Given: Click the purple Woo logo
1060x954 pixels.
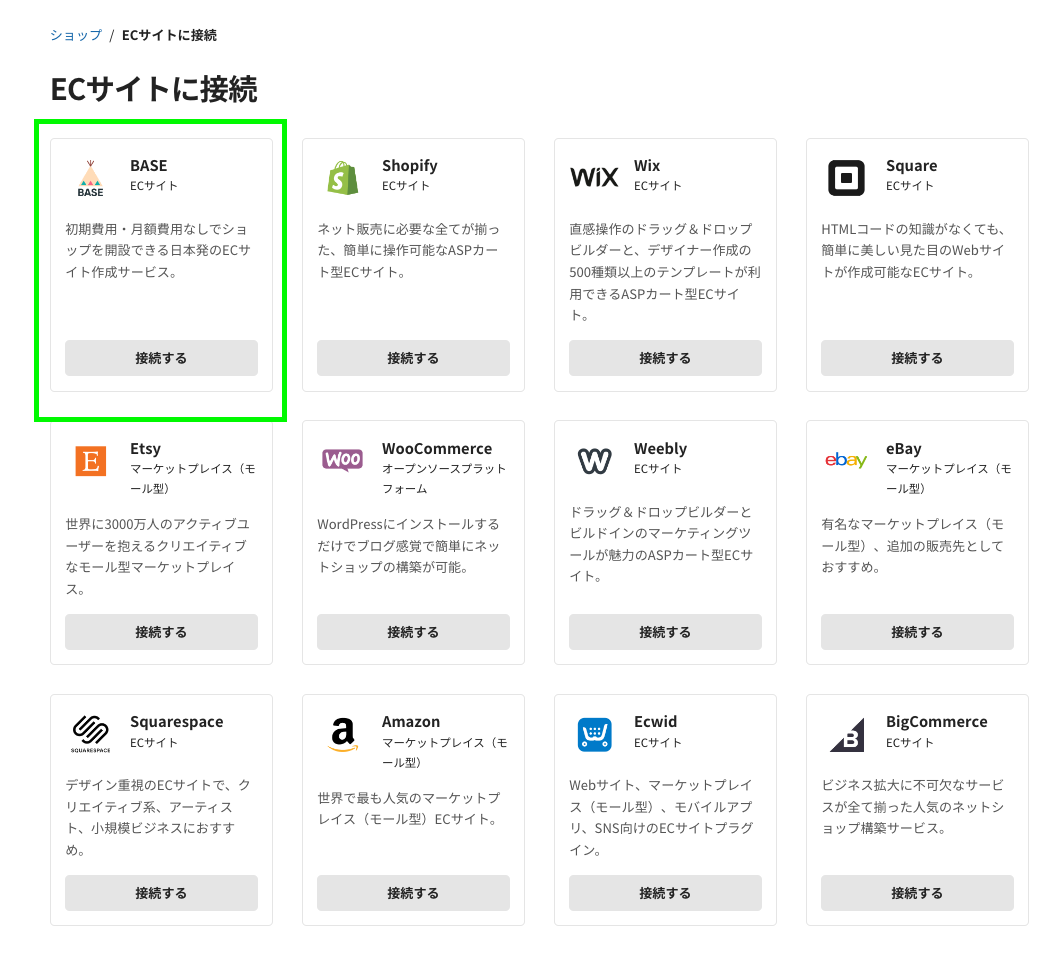Looking at the screenshot, I should [343, 460].
